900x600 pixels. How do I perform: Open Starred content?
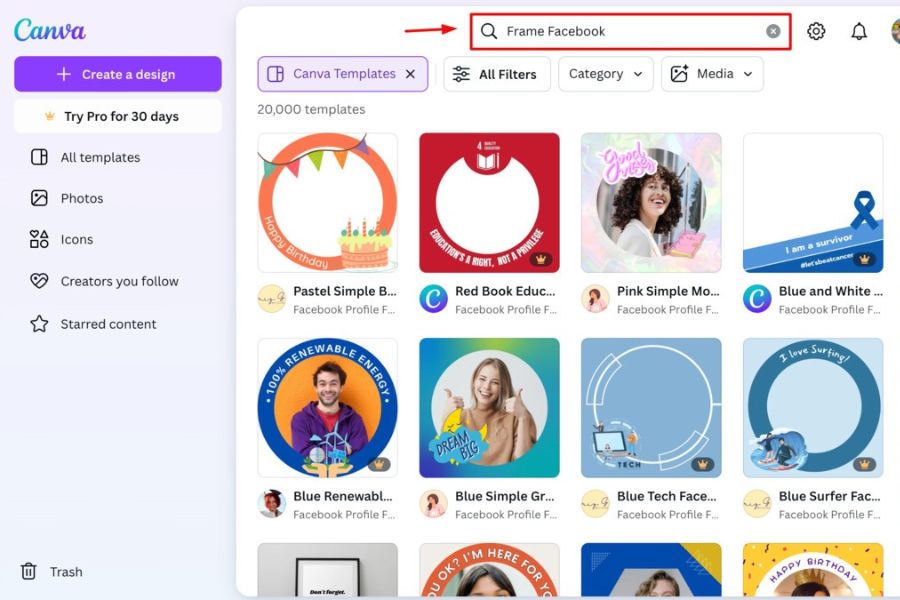pos(108,324)
